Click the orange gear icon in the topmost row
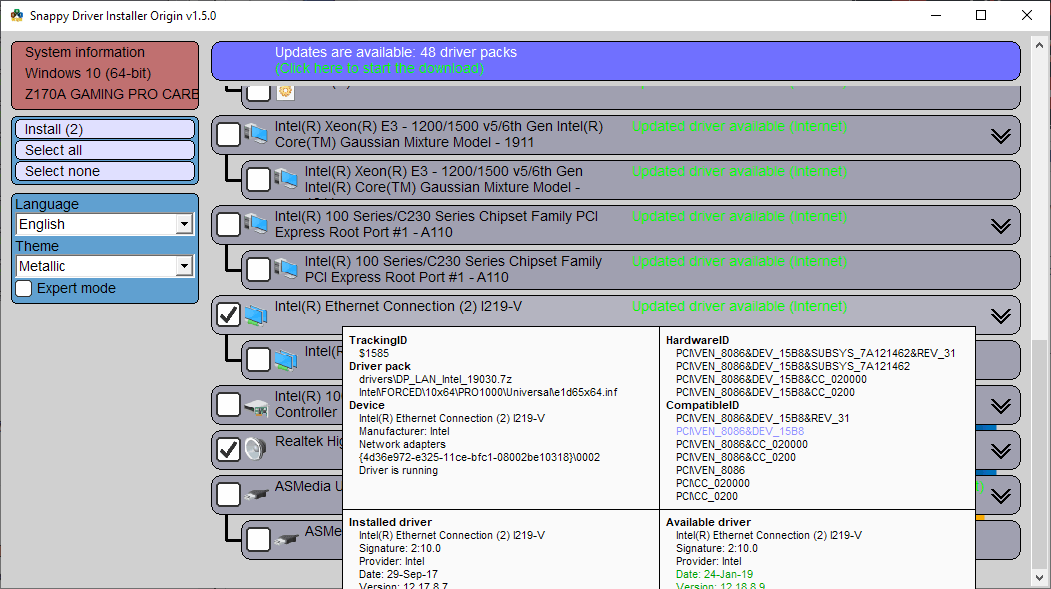The image size is (1051, 589). click(x=286, y=92)
